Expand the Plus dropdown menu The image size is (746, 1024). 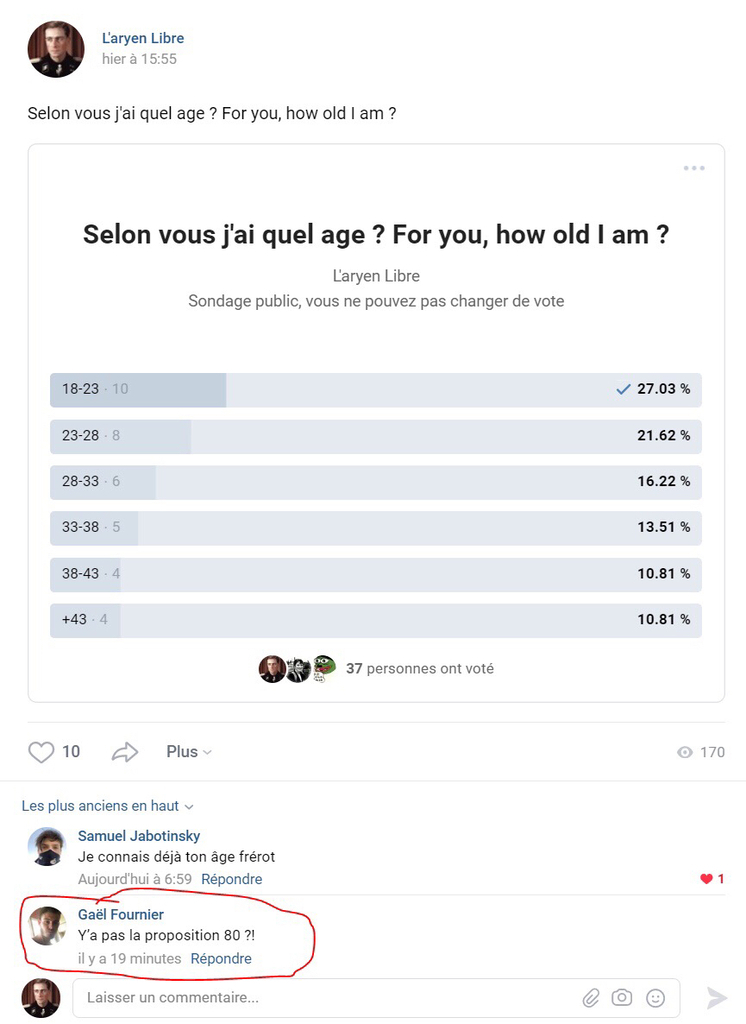(x=189, y=752)
